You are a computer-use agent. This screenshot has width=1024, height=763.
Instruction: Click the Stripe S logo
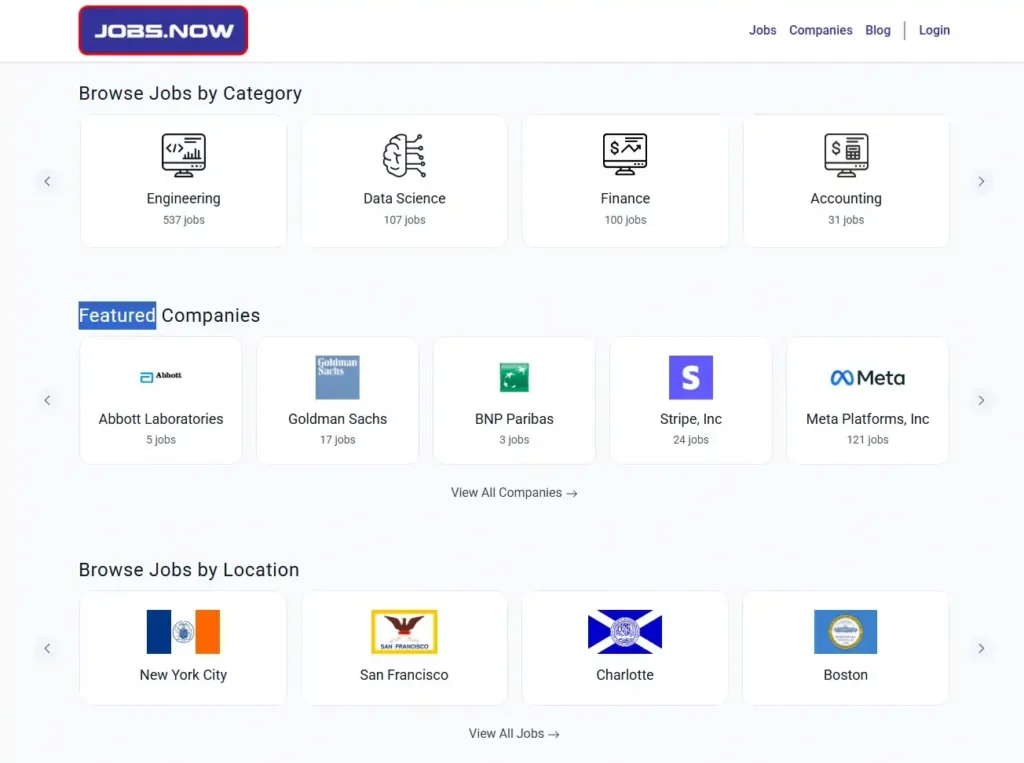(691, 378)
